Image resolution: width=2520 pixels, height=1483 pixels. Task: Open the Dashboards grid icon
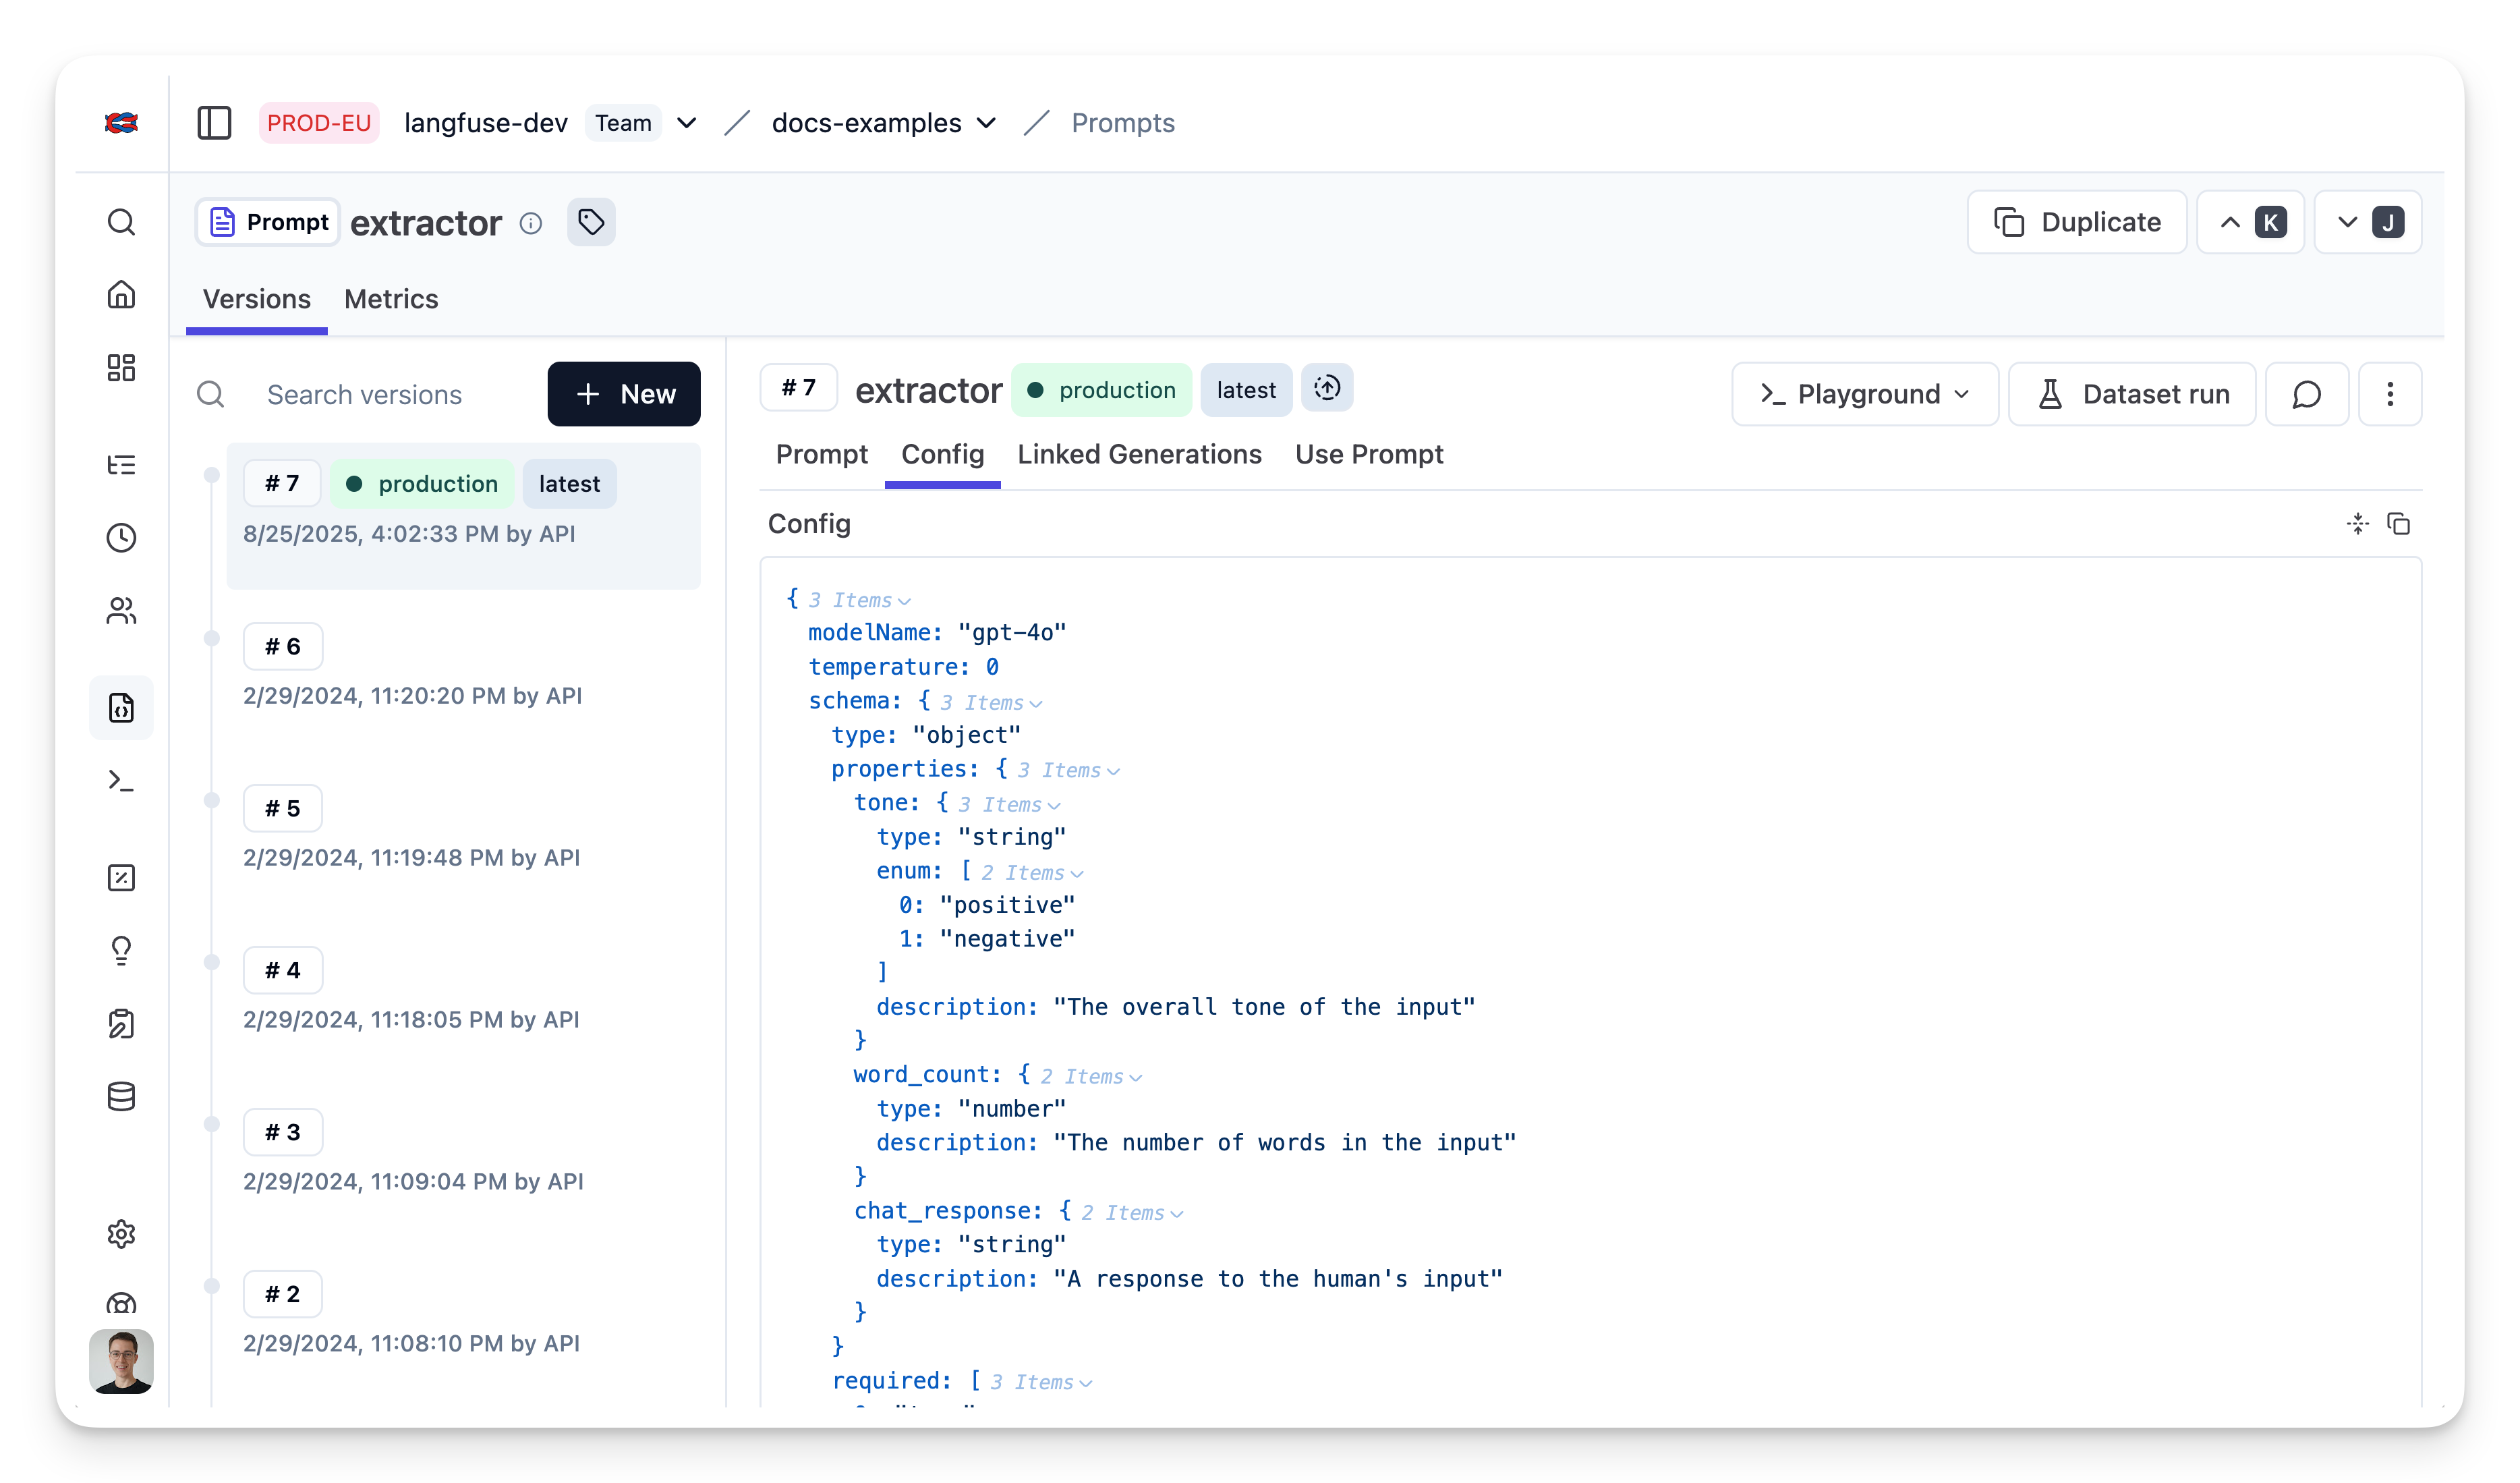121,368
